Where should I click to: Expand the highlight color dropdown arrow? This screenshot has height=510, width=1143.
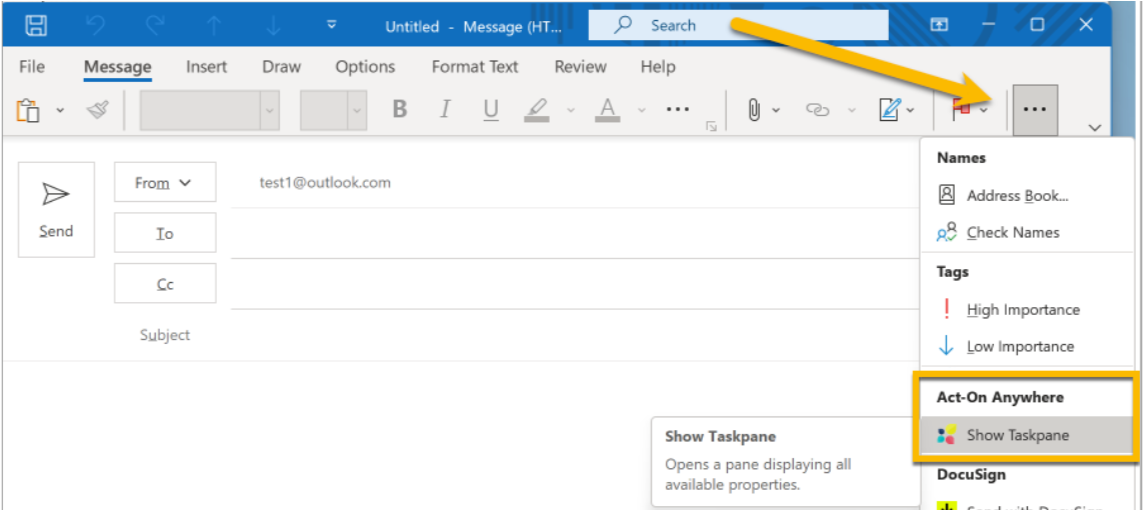(571, 111)
